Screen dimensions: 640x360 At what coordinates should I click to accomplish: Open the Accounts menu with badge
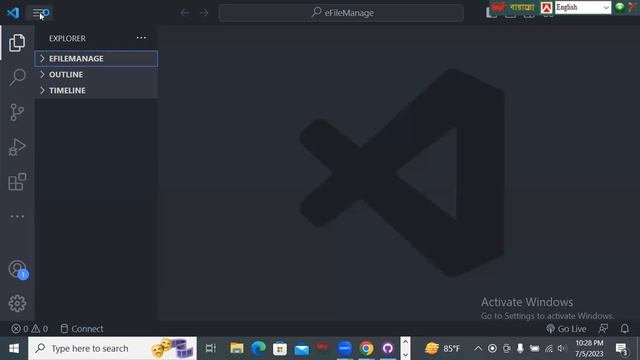click(x=18, y=269)
